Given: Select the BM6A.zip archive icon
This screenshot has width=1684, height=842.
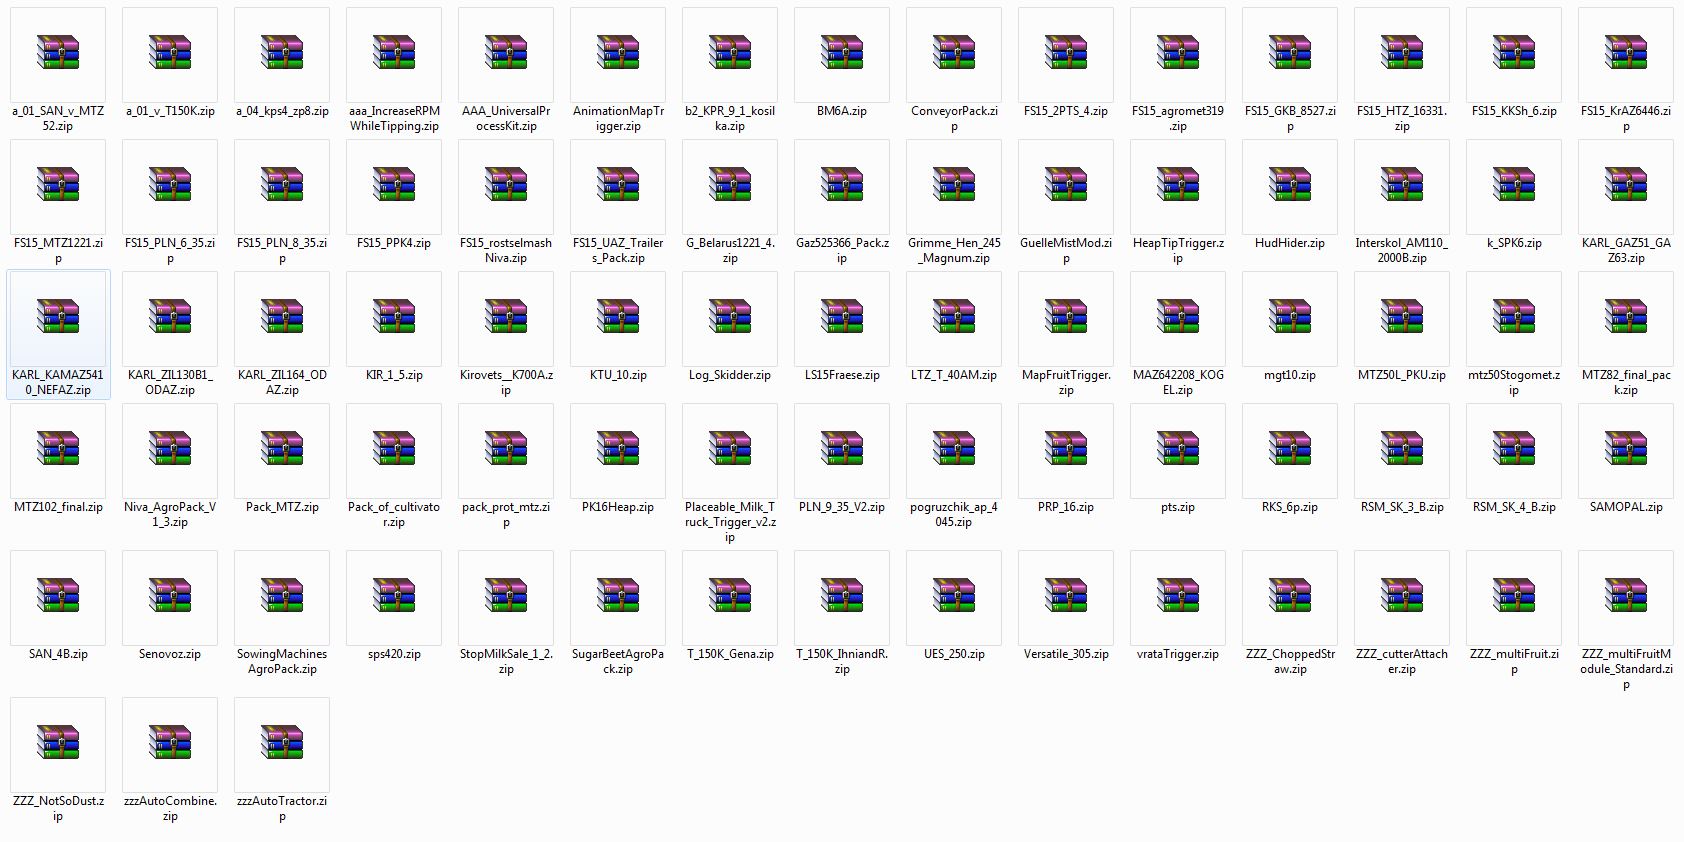Looking at the screenshot, I should click(x=842, y=53).
